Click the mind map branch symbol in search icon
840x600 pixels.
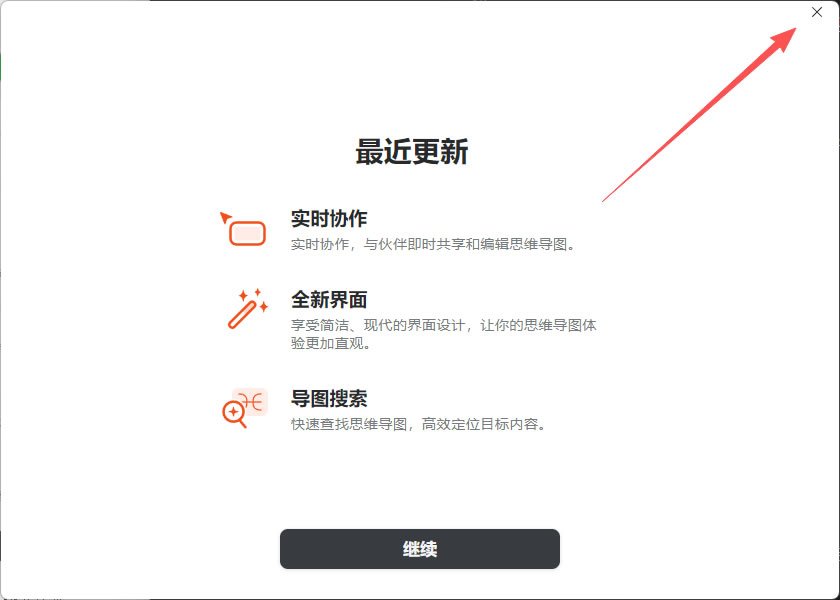[251, 401]
